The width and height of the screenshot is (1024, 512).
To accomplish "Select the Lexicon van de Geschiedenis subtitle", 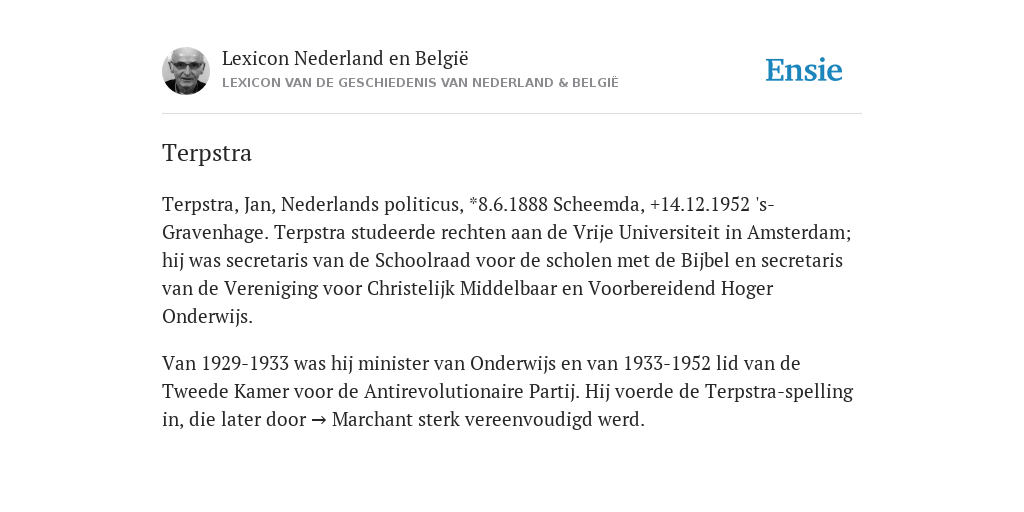I will [420, 83].
